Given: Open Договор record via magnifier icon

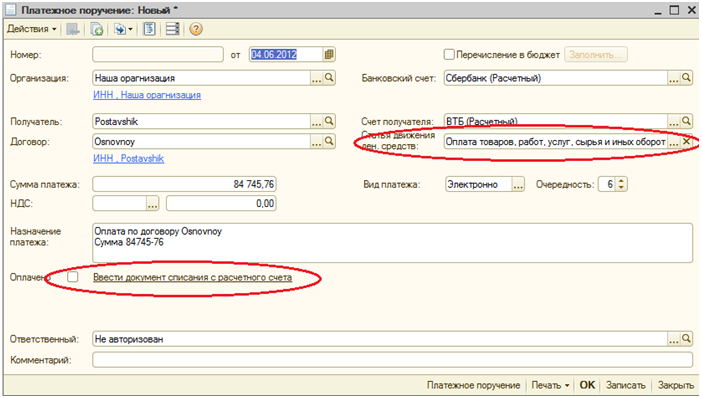Looking at the screenshot, I should tap(329, 141).
